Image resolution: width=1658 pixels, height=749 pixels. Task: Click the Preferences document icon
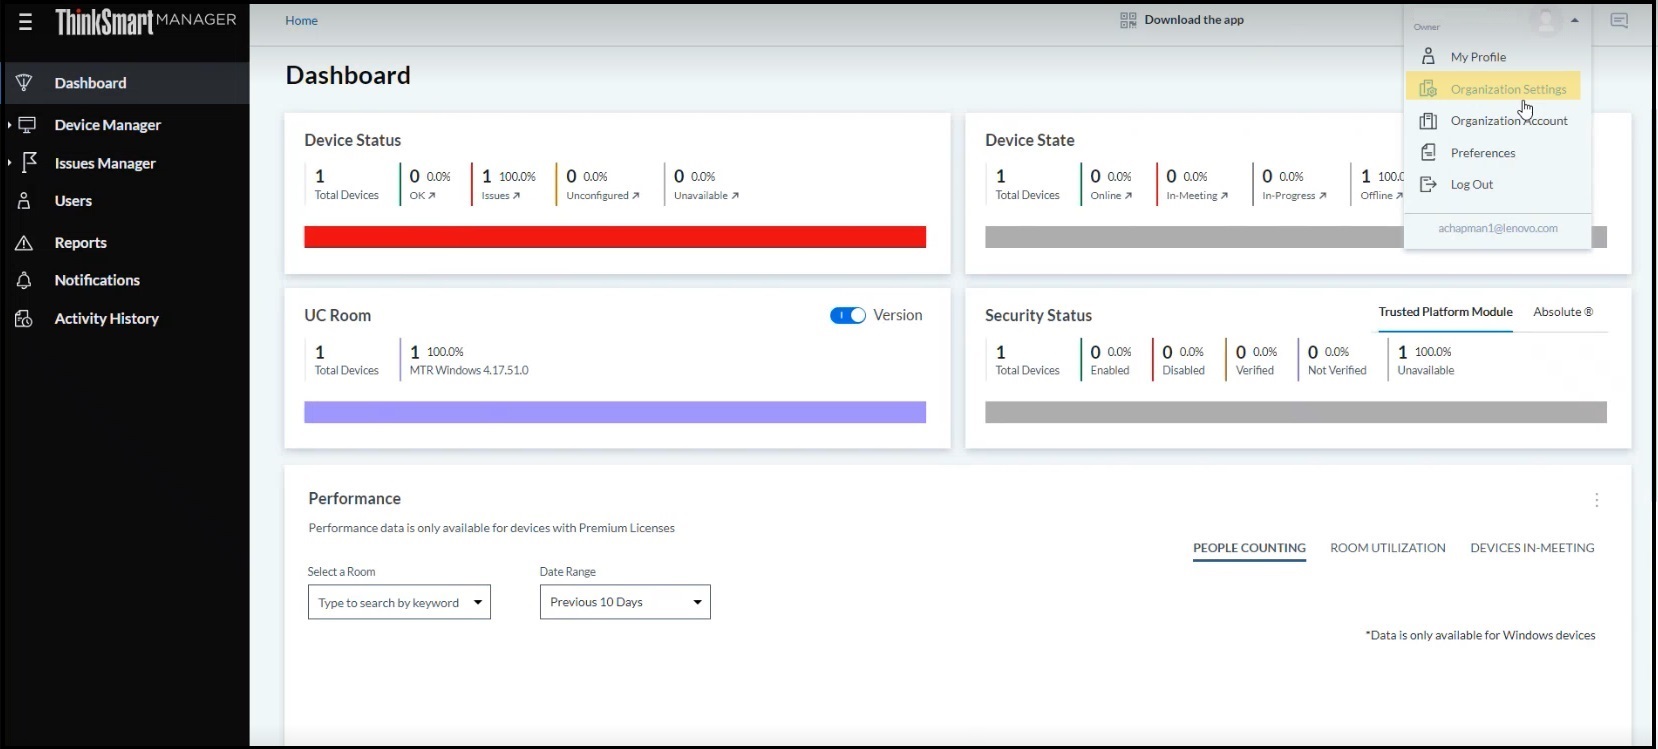tap(1428, 153)
